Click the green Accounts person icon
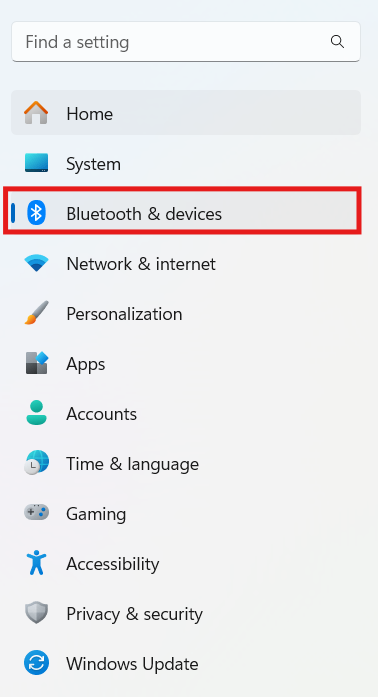 pyautogui.click(x=36, y=413)
